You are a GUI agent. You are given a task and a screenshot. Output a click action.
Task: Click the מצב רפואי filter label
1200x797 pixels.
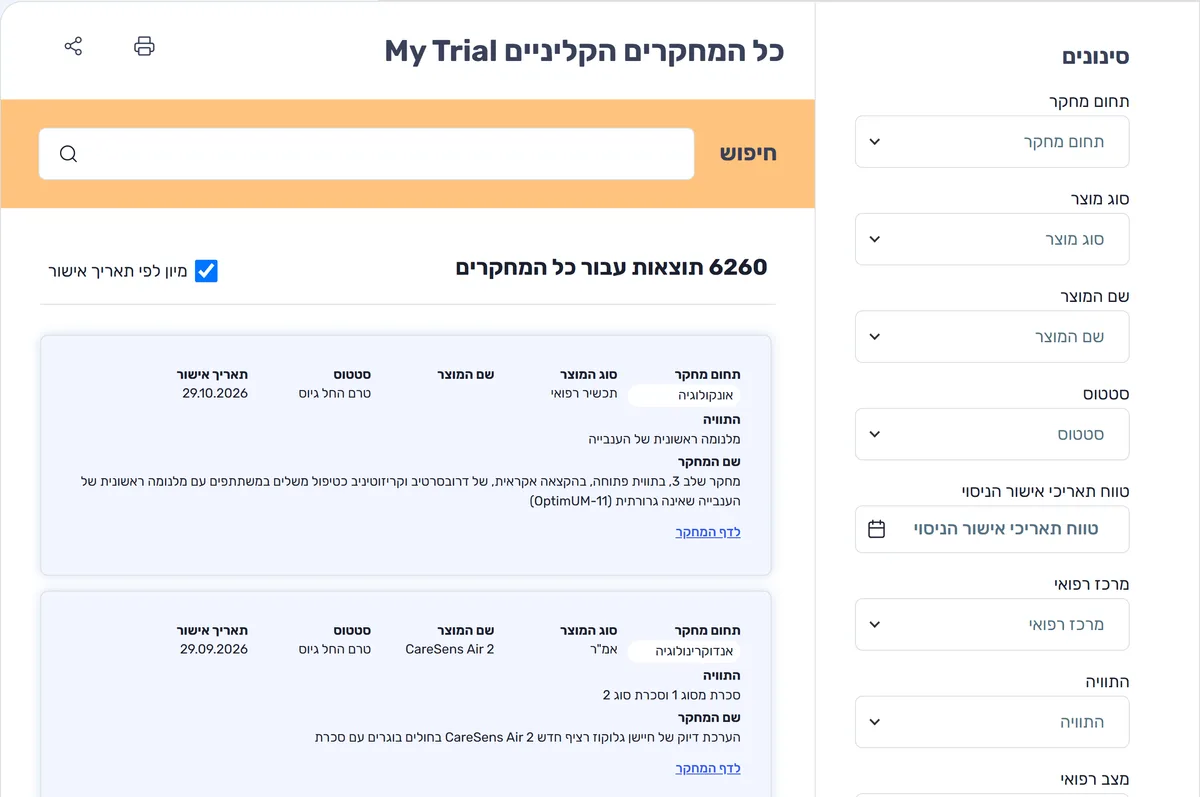1095,779
